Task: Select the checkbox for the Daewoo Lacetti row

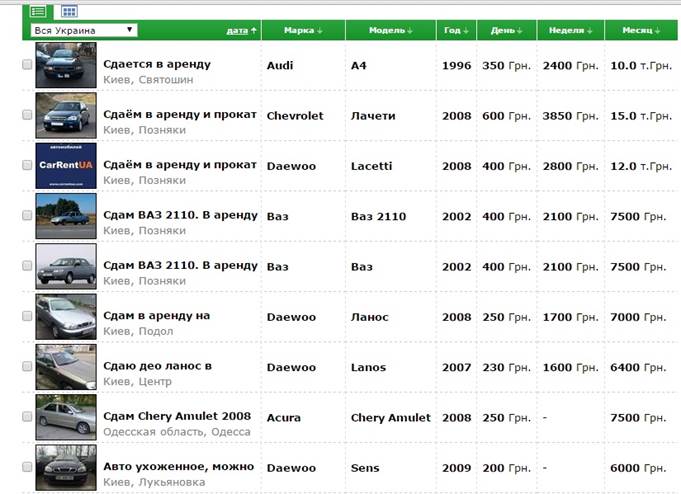Action: [x=27, y=165]
